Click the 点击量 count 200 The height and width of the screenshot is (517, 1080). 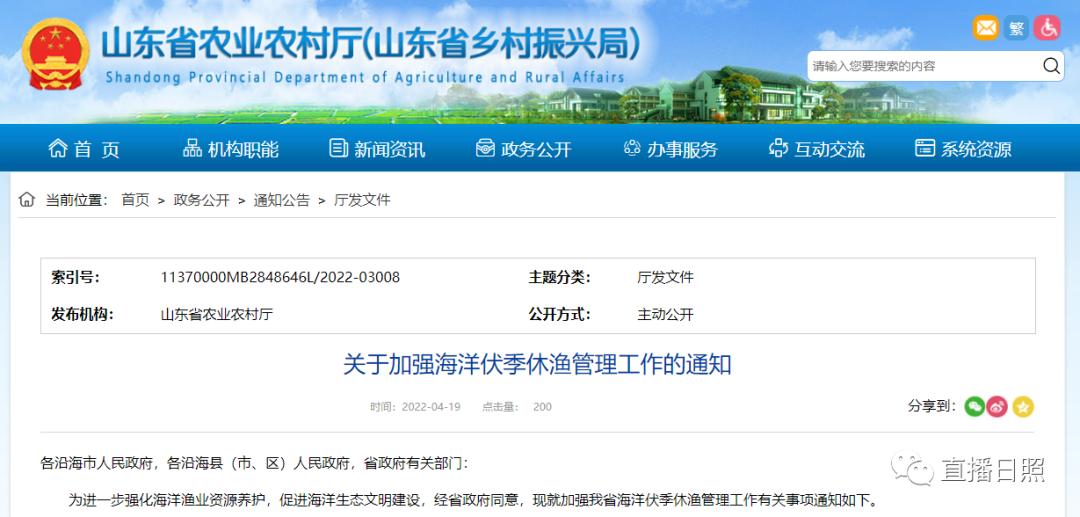coord(542,407)
